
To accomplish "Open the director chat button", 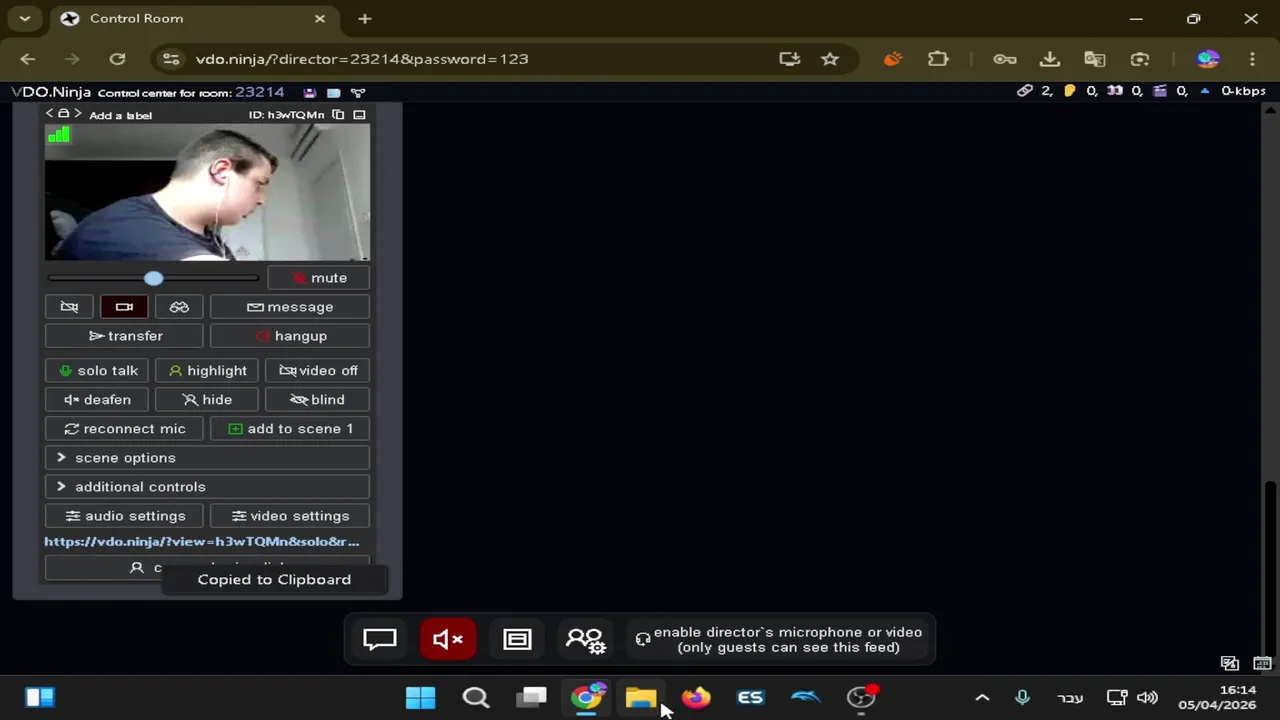I will point(380,639).
